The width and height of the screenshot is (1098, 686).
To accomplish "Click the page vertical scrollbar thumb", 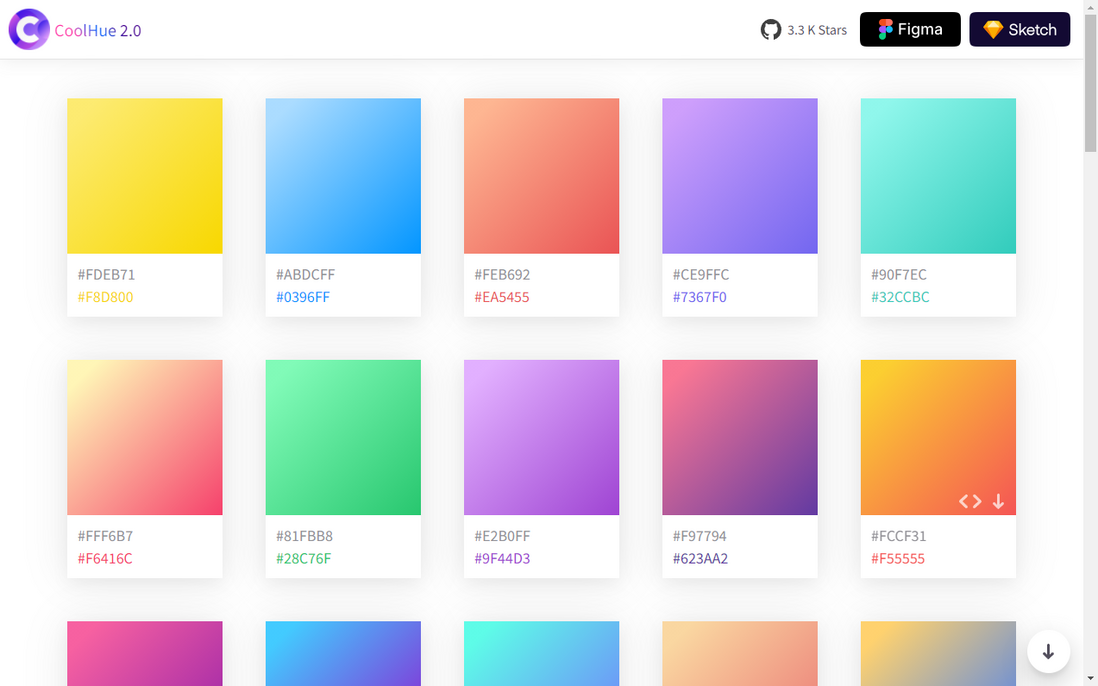I will click(x=1090, y=83).
